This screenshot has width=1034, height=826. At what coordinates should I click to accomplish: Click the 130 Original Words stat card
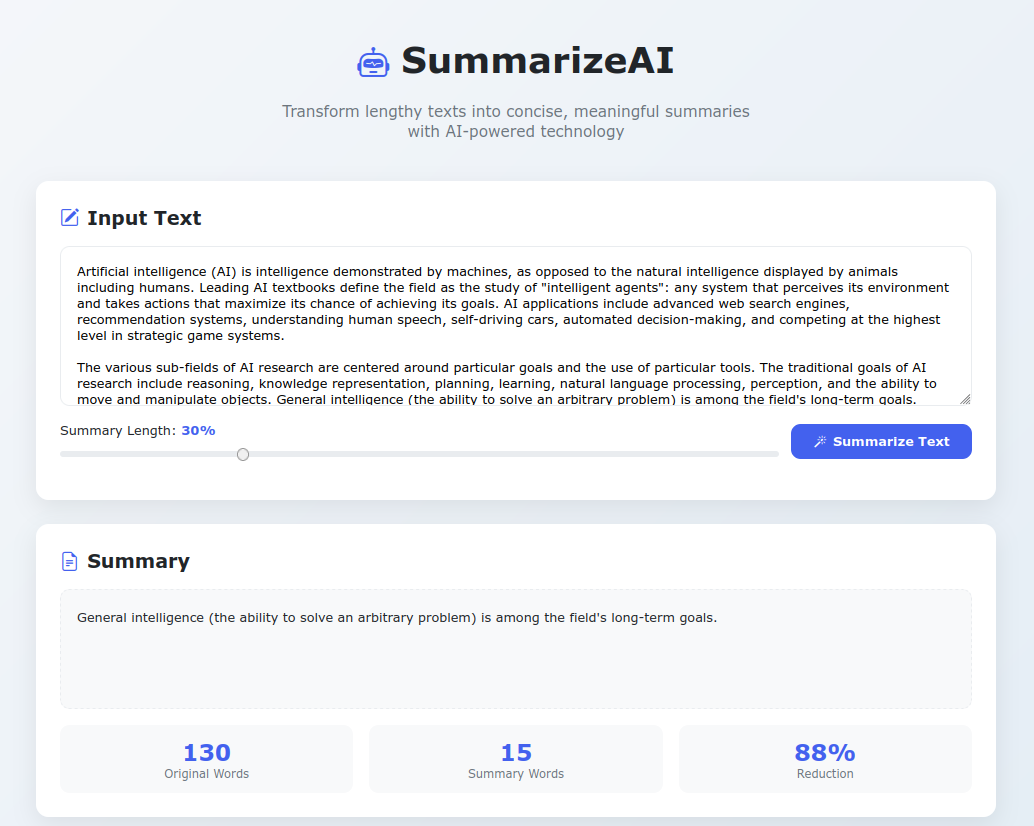206,759
